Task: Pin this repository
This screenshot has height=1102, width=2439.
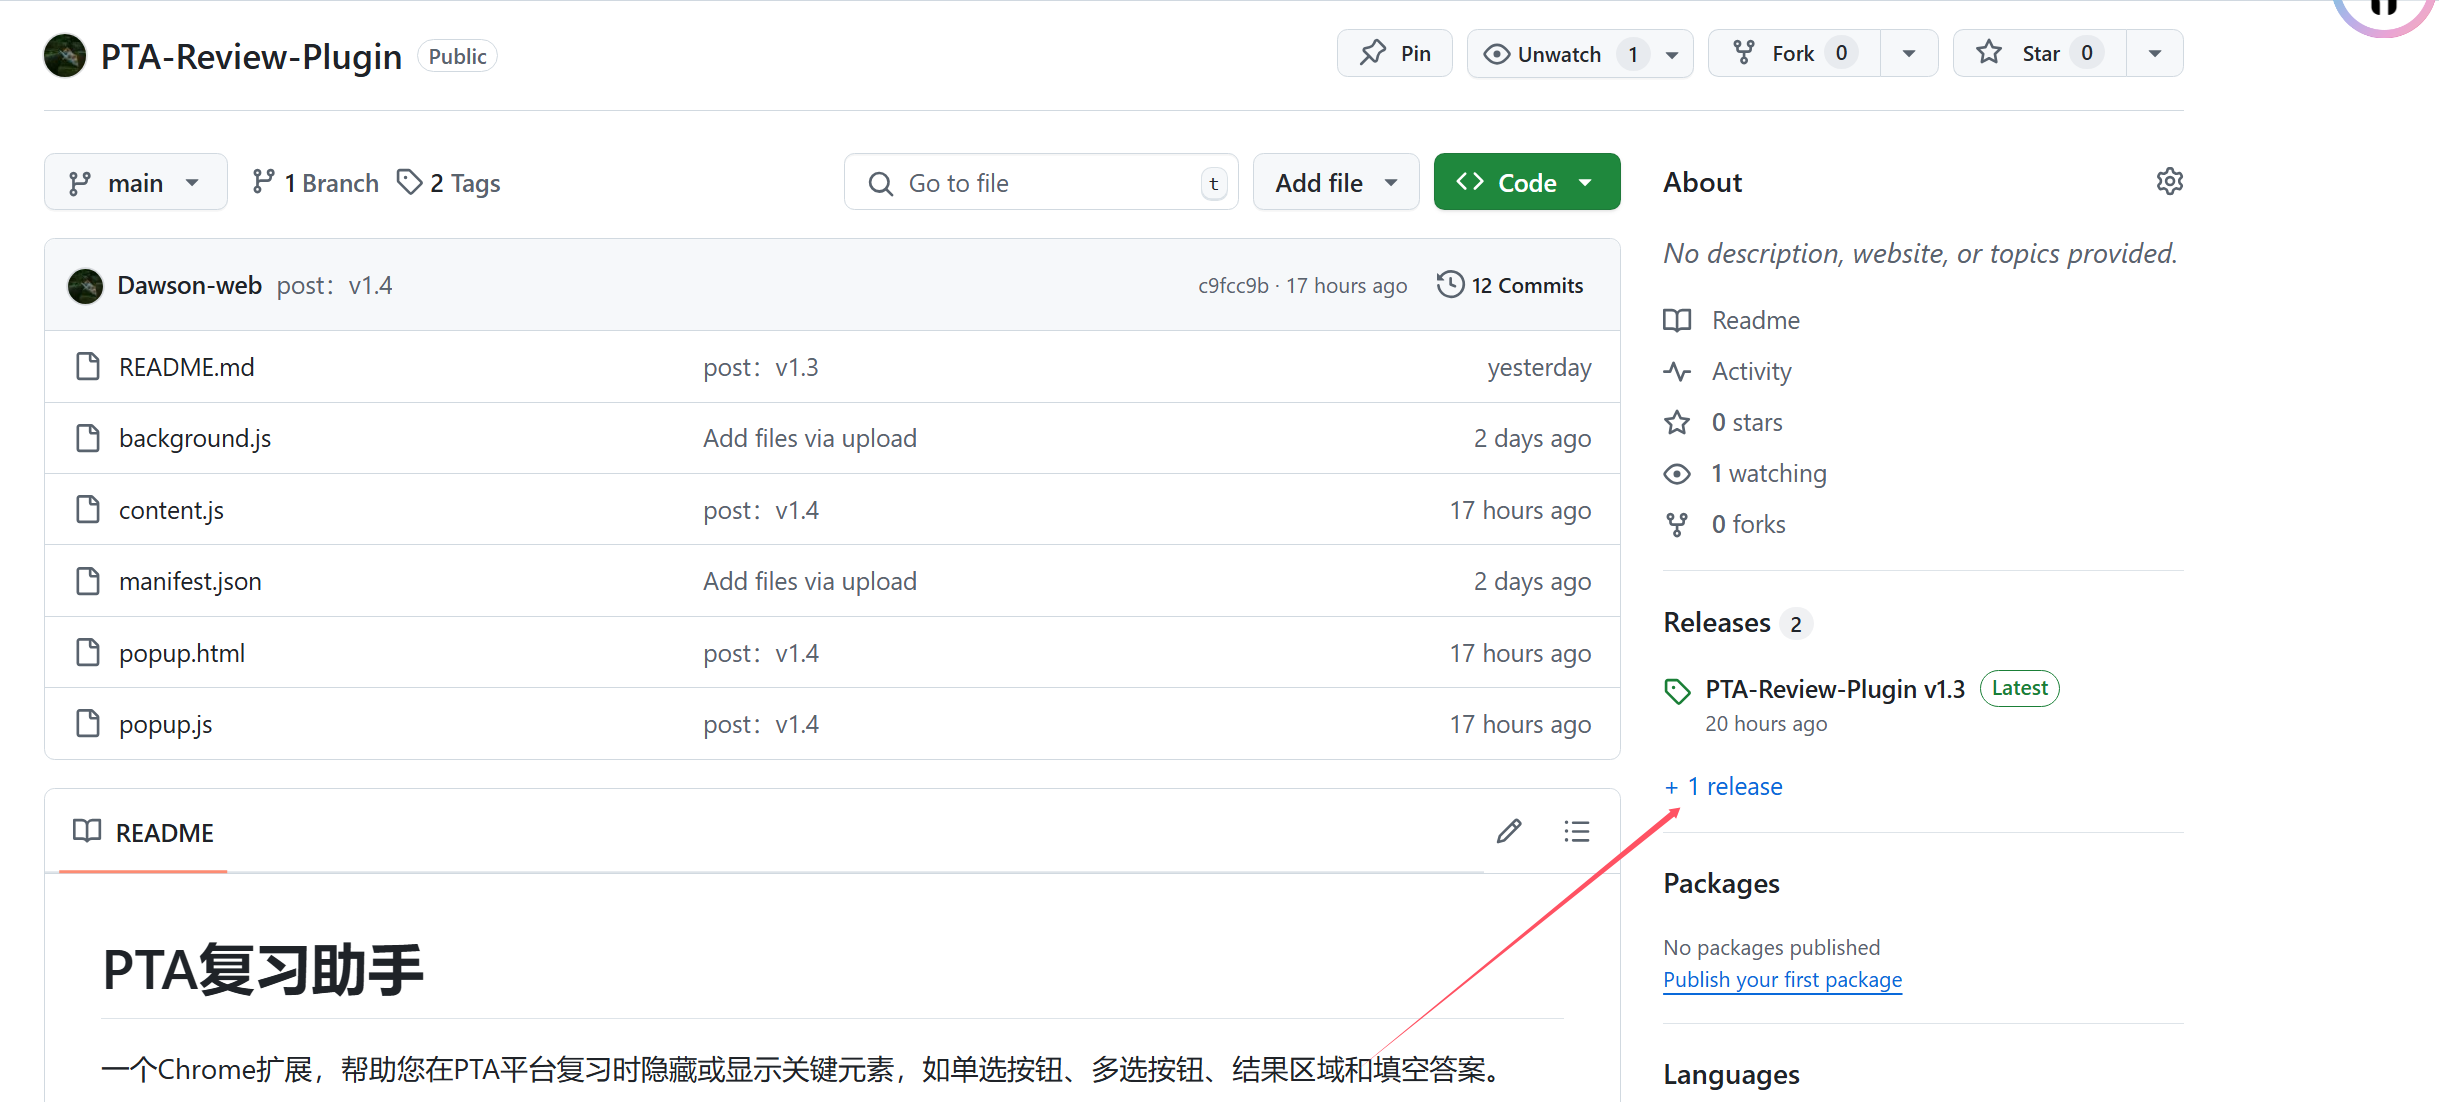Action: (1394, 52)
